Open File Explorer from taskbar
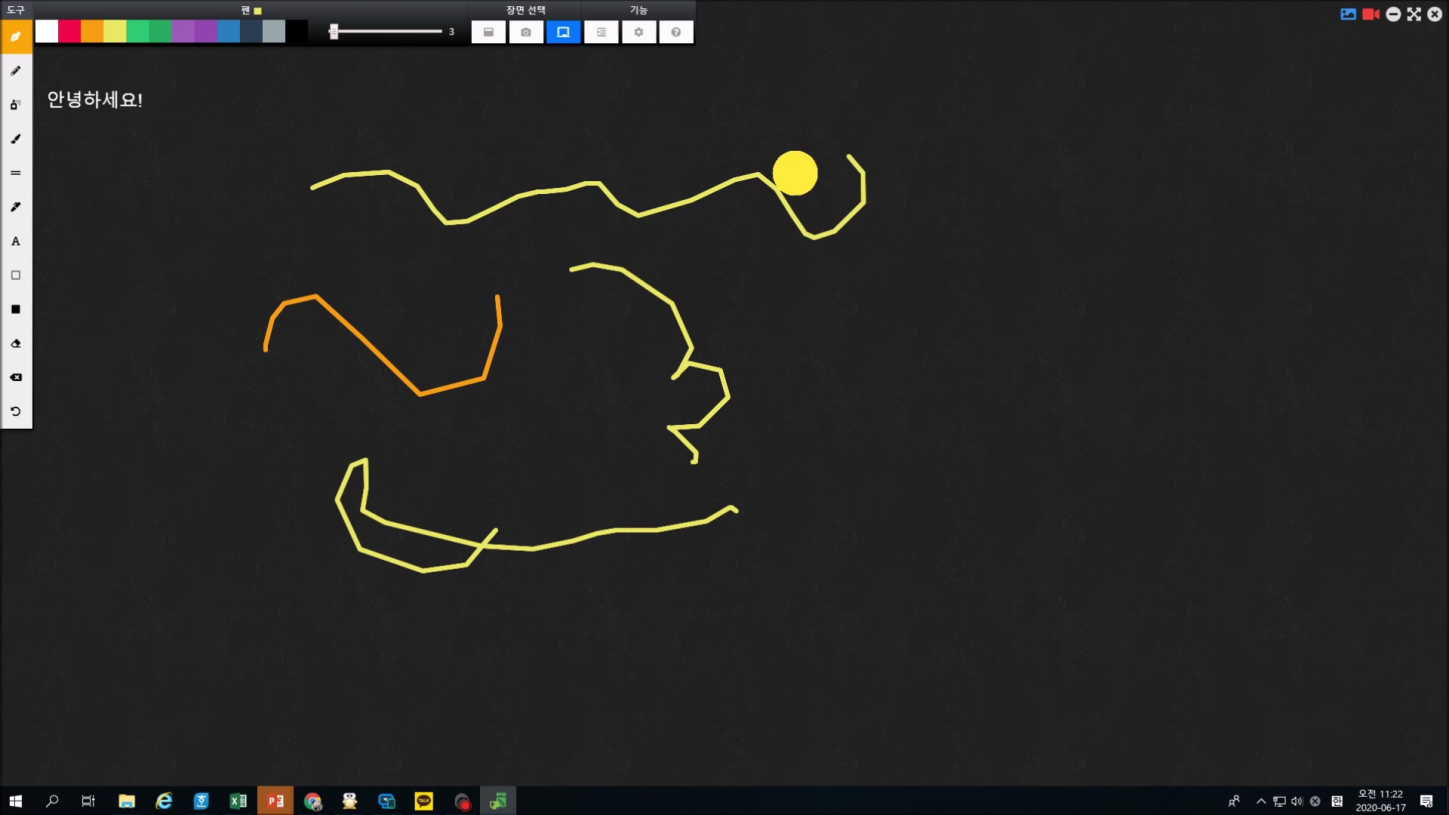 (x=127, y=801)
